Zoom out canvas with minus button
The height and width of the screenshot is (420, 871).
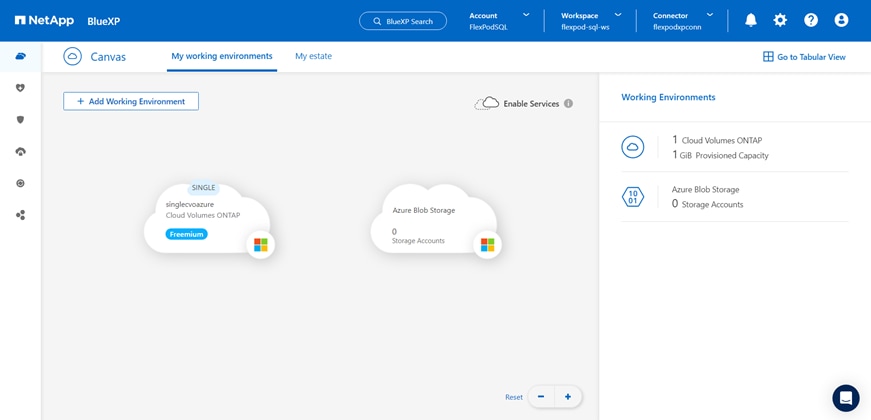(x=541, y=397)
